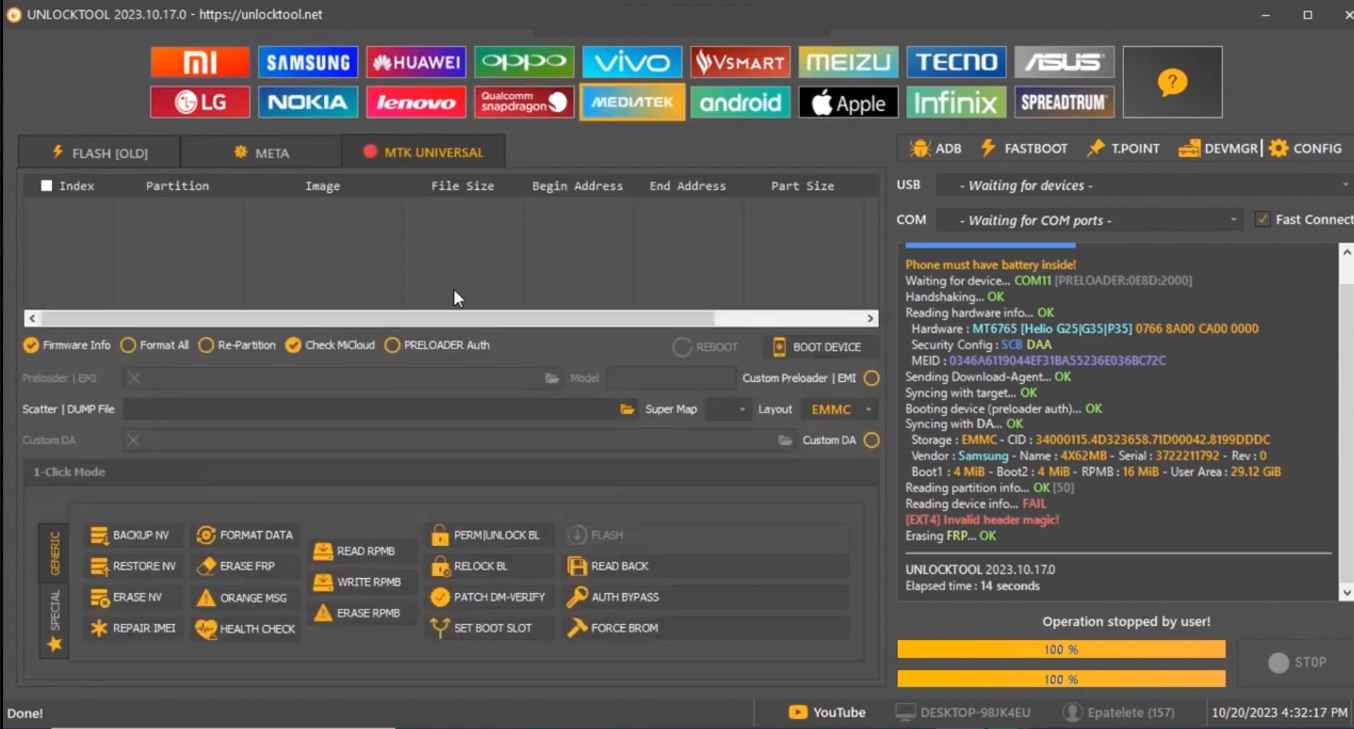Viewport: 1354px width, 729px height.
Task: Click the log panel vertical scrollbar
Action: click(1346, 422)
